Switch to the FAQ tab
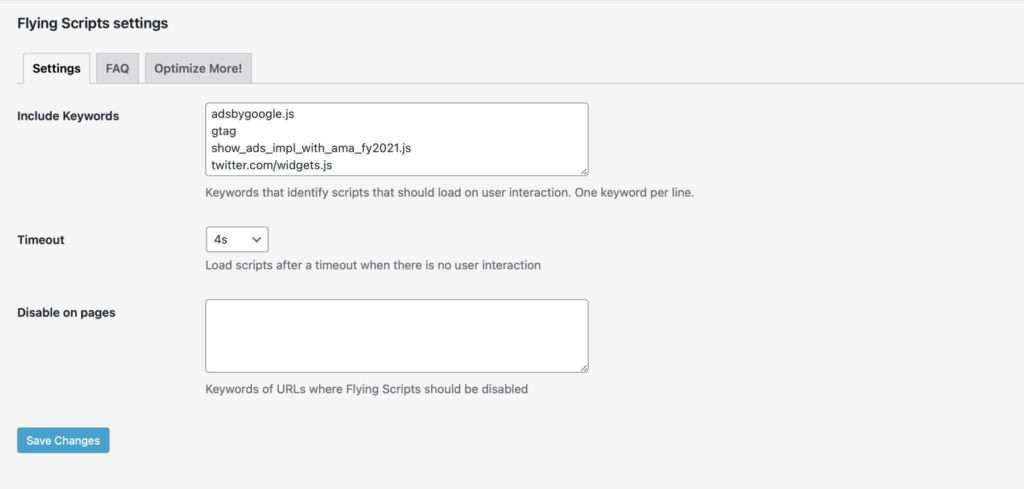This screenshot has width=1024, height=489. pos(117,68)
